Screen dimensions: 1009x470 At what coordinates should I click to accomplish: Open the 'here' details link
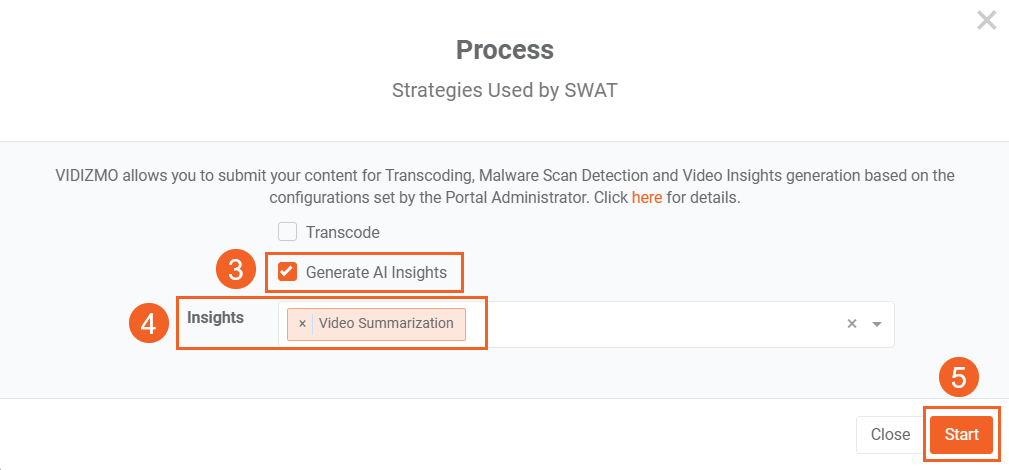[x=647, y=197]
